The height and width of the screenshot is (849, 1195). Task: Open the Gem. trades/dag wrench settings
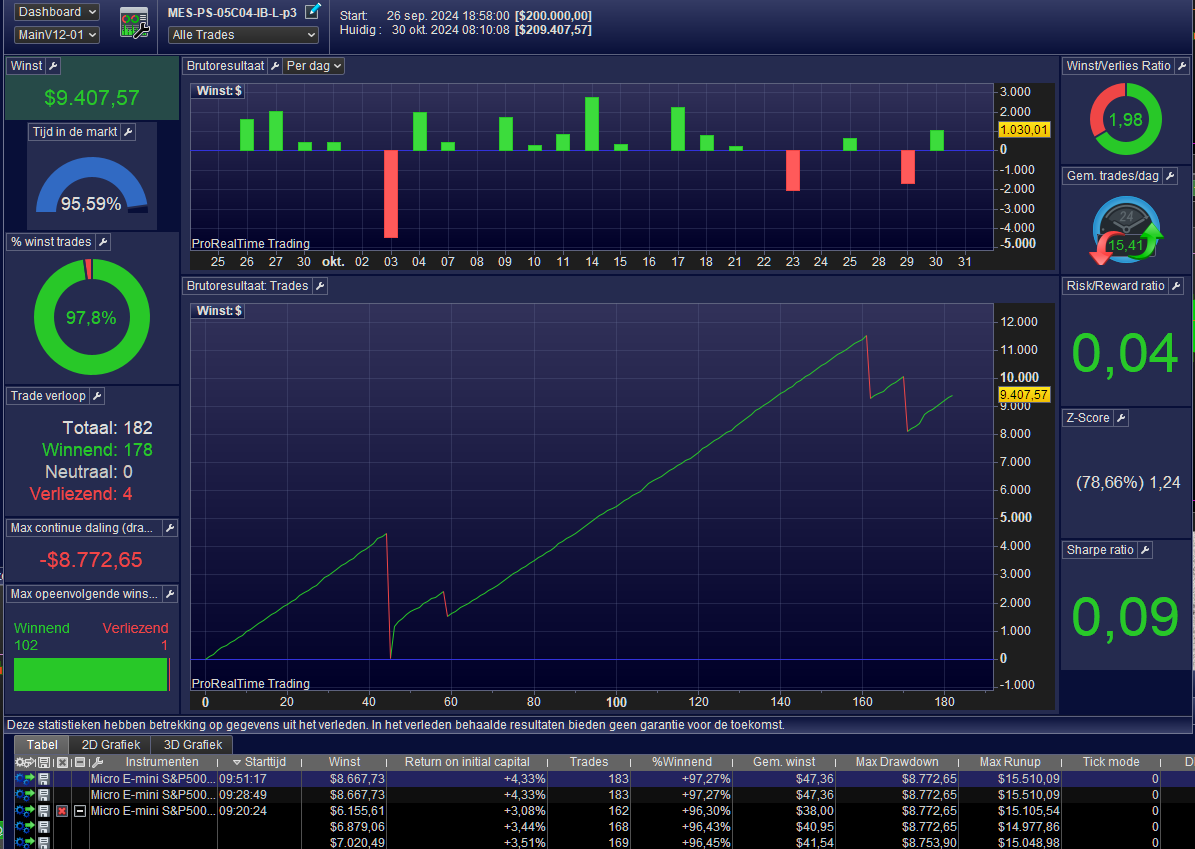[1170, 176]
